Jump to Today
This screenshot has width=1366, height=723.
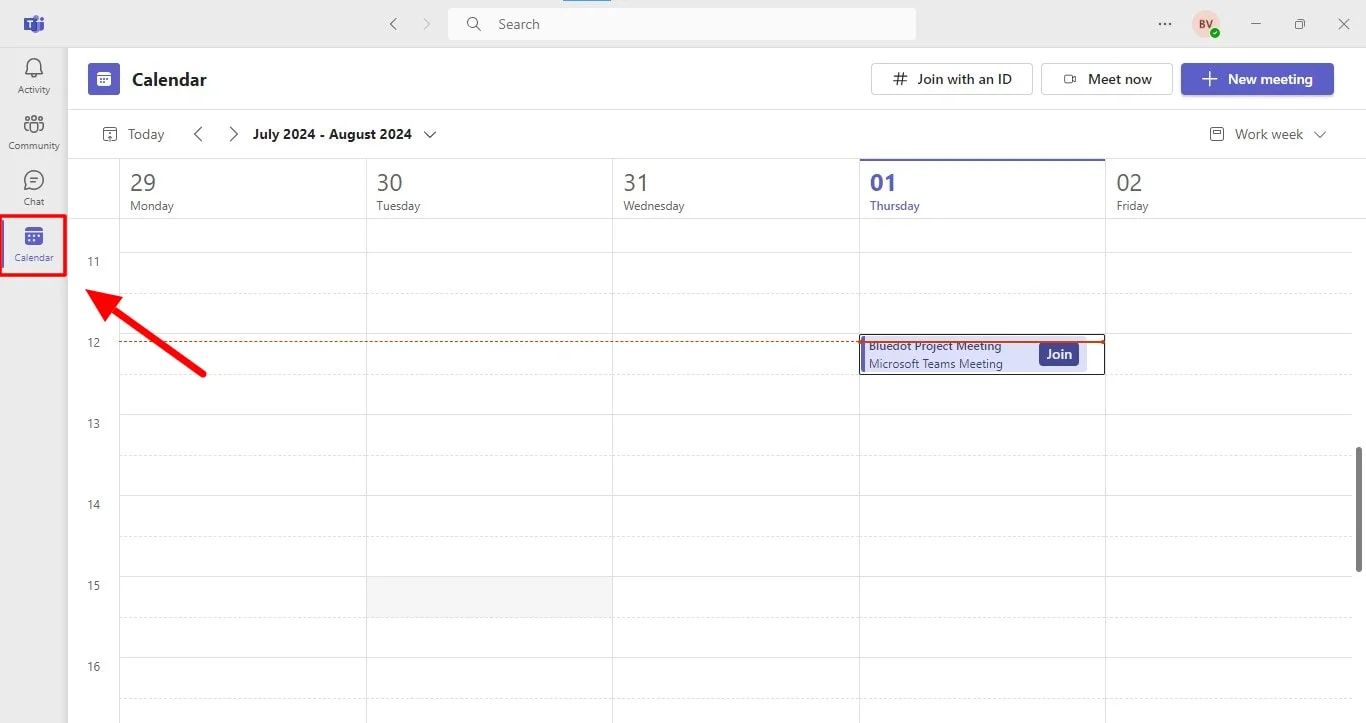pyautogui.click(x=133, y=134)
